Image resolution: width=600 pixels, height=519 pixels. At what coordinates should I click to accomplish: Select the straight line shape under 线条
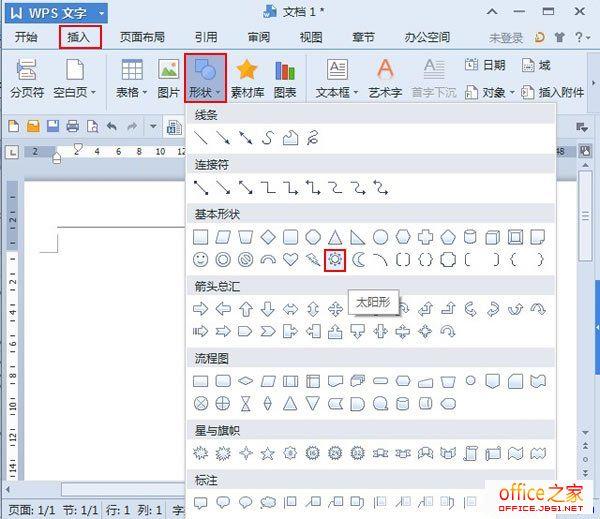coord(201,138)
